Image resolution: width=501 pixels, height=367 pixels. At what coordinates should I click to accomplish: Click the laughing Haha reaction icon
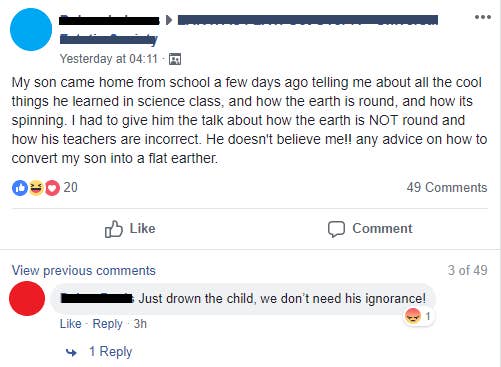36,188
